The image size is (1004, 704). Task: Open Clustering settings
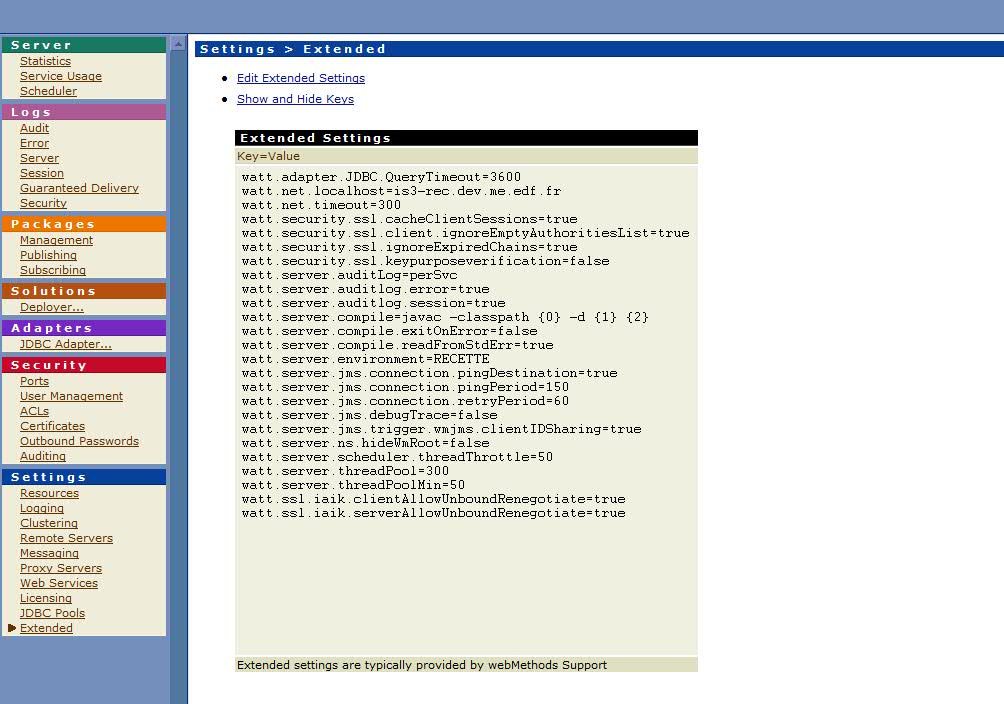(49, 523)
